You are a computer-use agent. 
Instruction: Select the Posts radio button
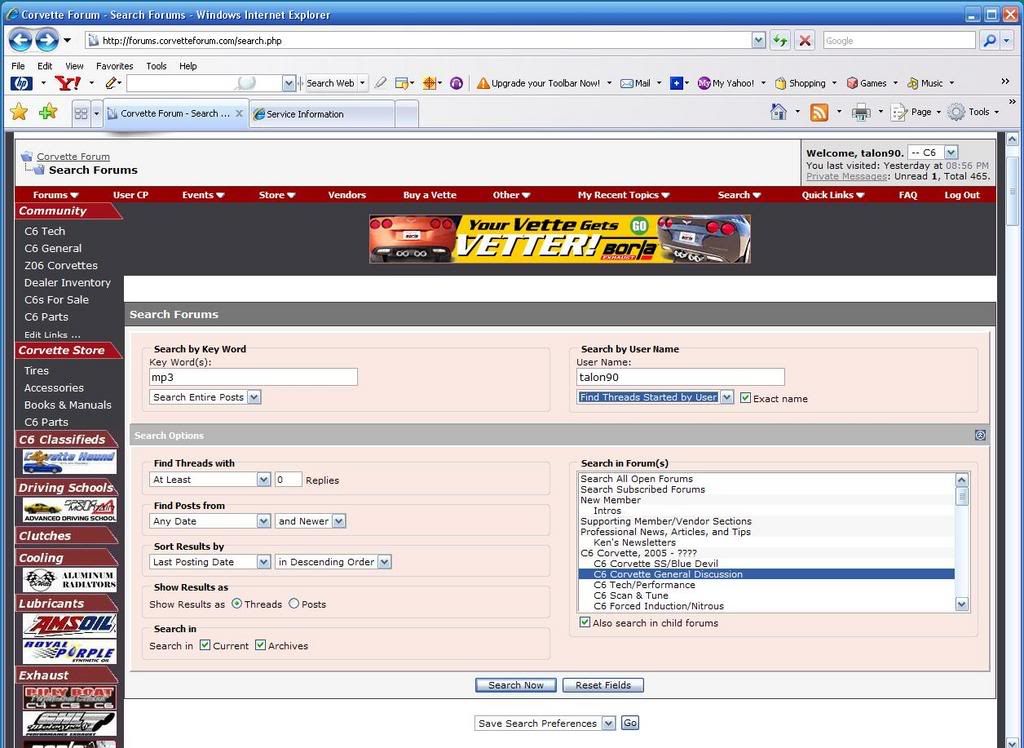coord(294,604)
